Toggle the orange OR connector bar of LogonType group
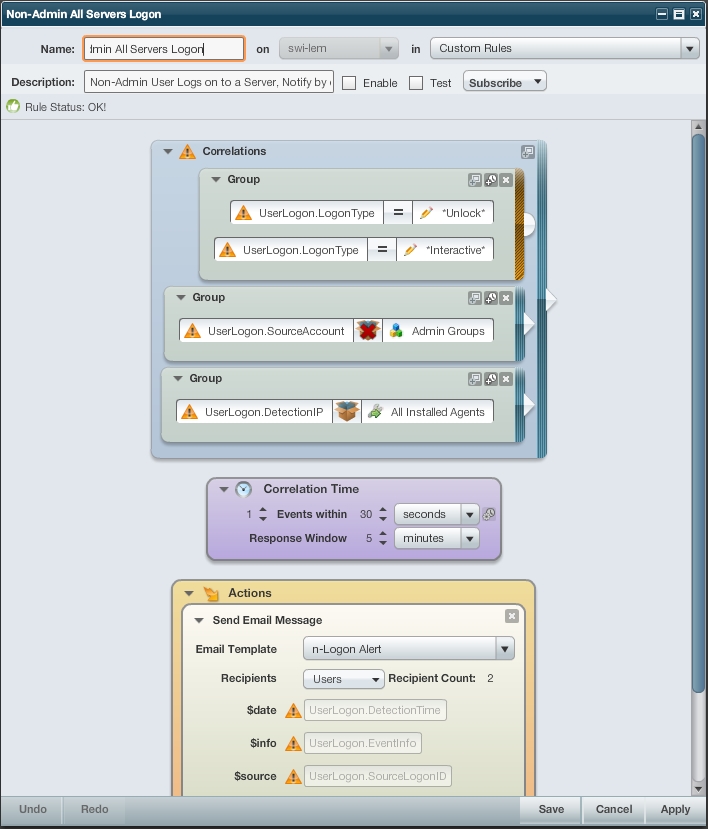This screenshot has width=708, height=829. tap(519, 225)
